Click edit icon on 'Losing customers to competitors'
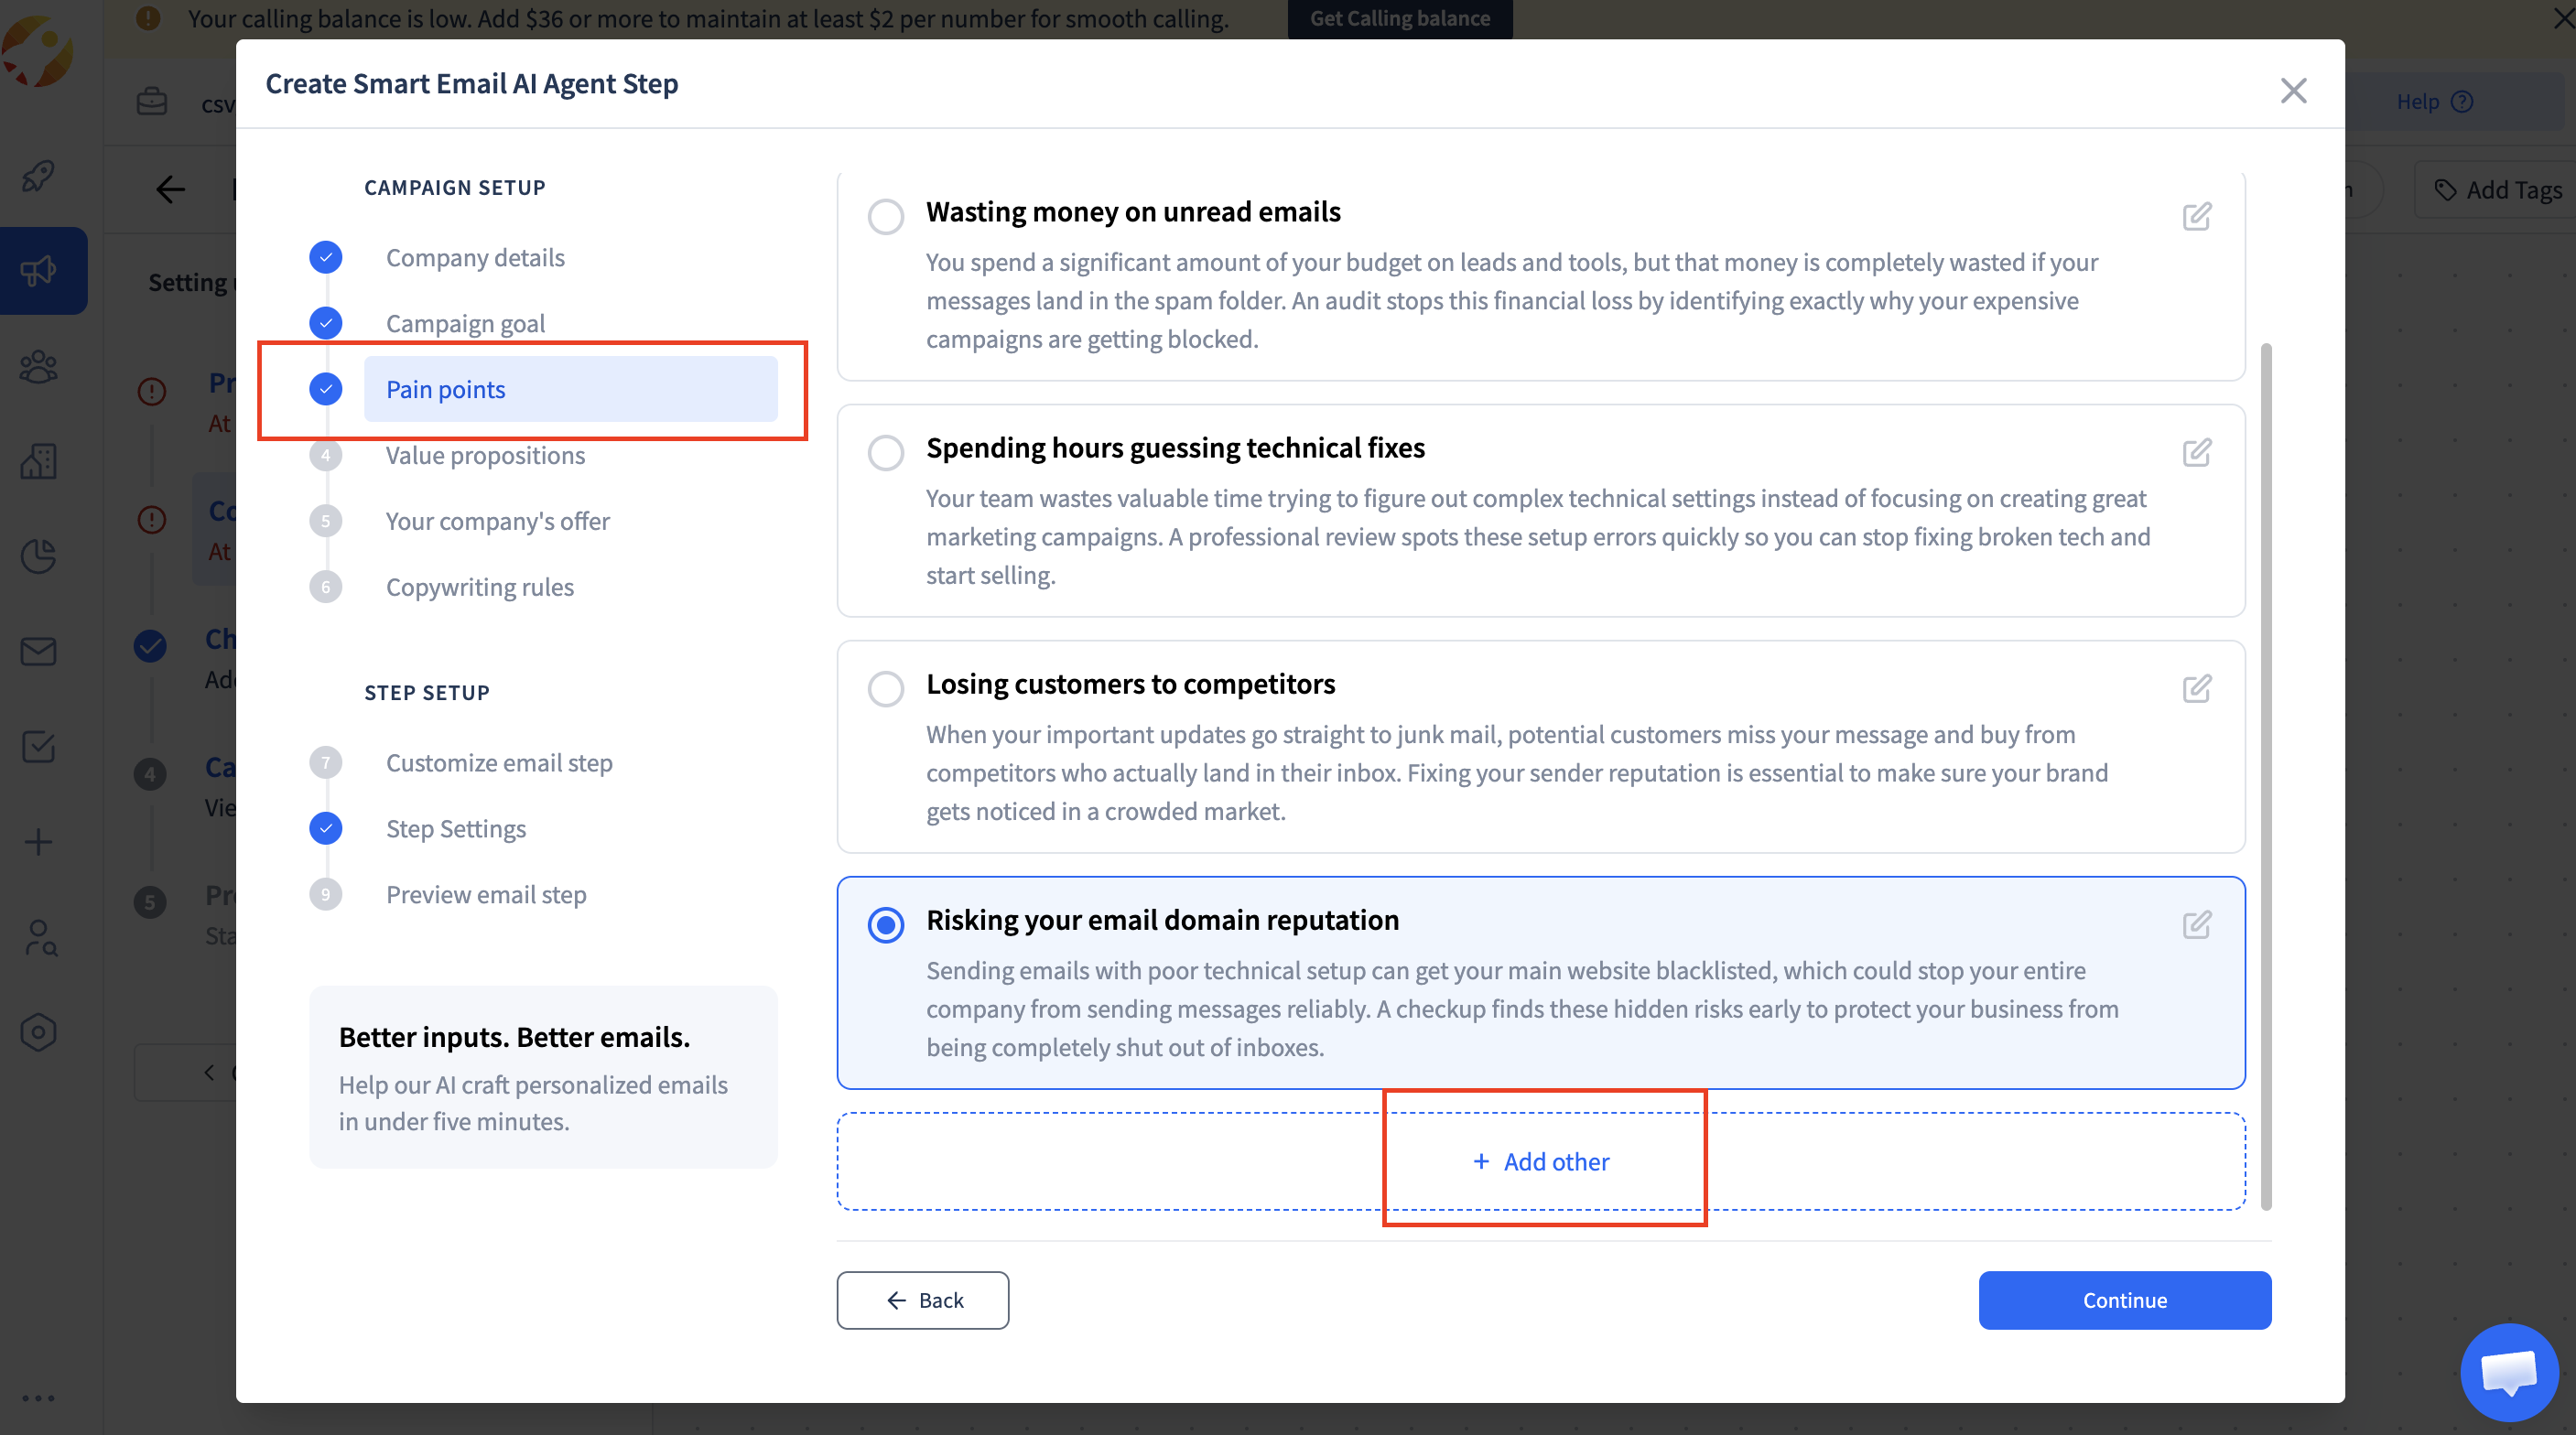The width and height of the screenshot is (2576, 1435). tap(2196, 688)
